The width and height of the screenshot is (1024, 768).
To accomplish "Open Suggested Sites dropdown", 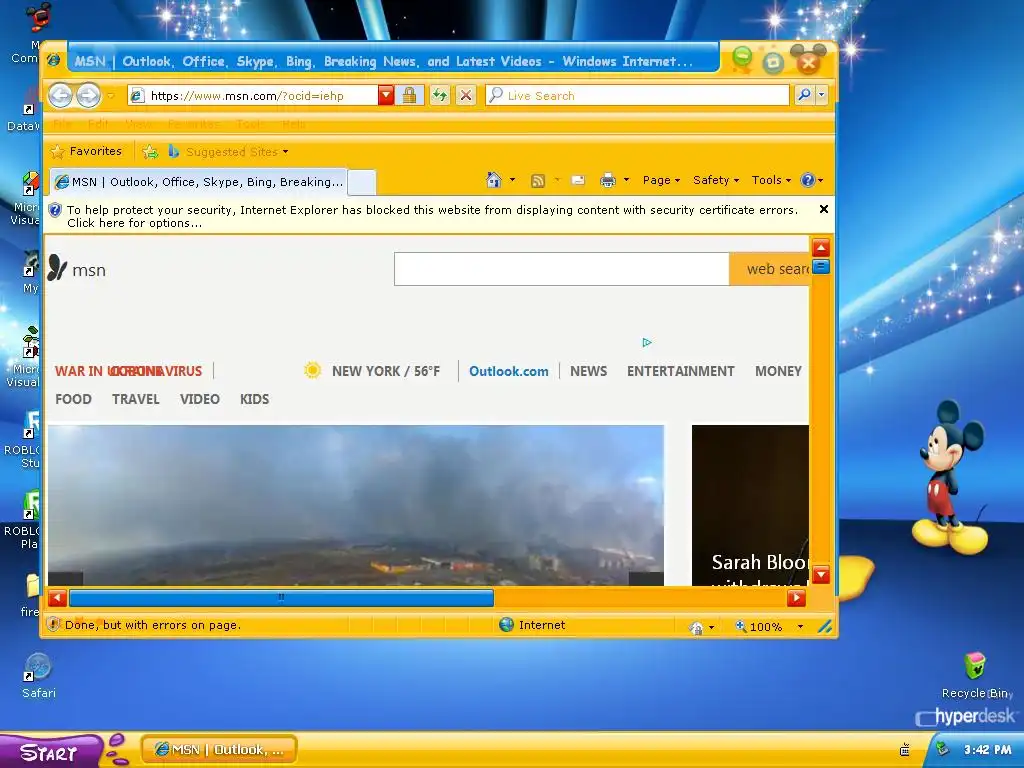I will [x=228, y=152].
